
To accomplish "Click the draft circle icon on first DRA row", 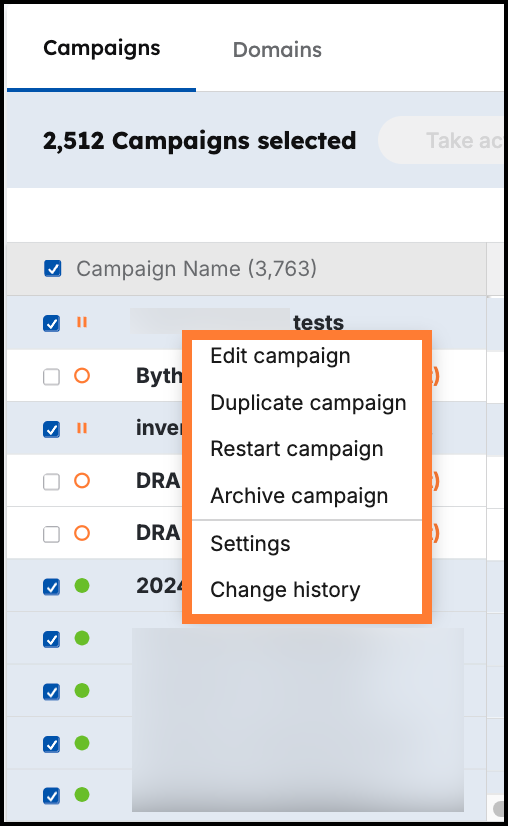I will [x=82, y=480].
